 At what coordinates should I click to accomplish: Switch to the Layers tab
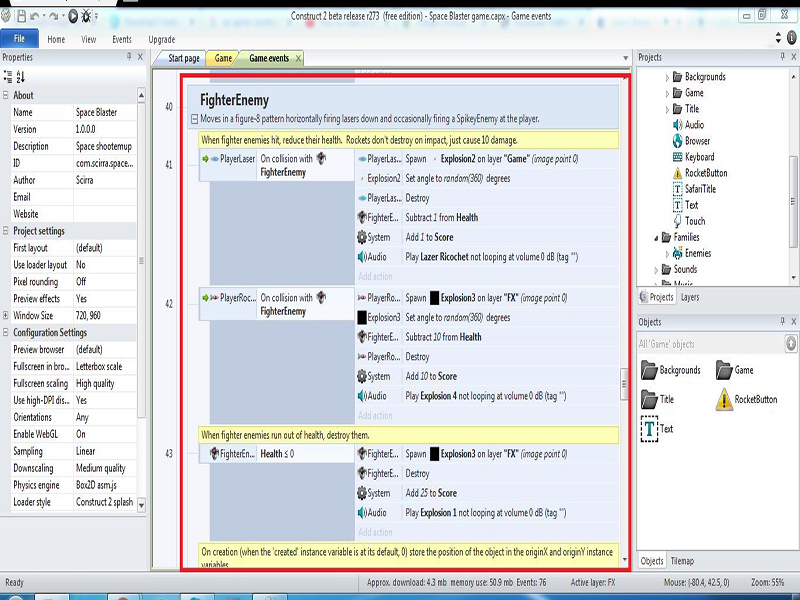[690, 297]
